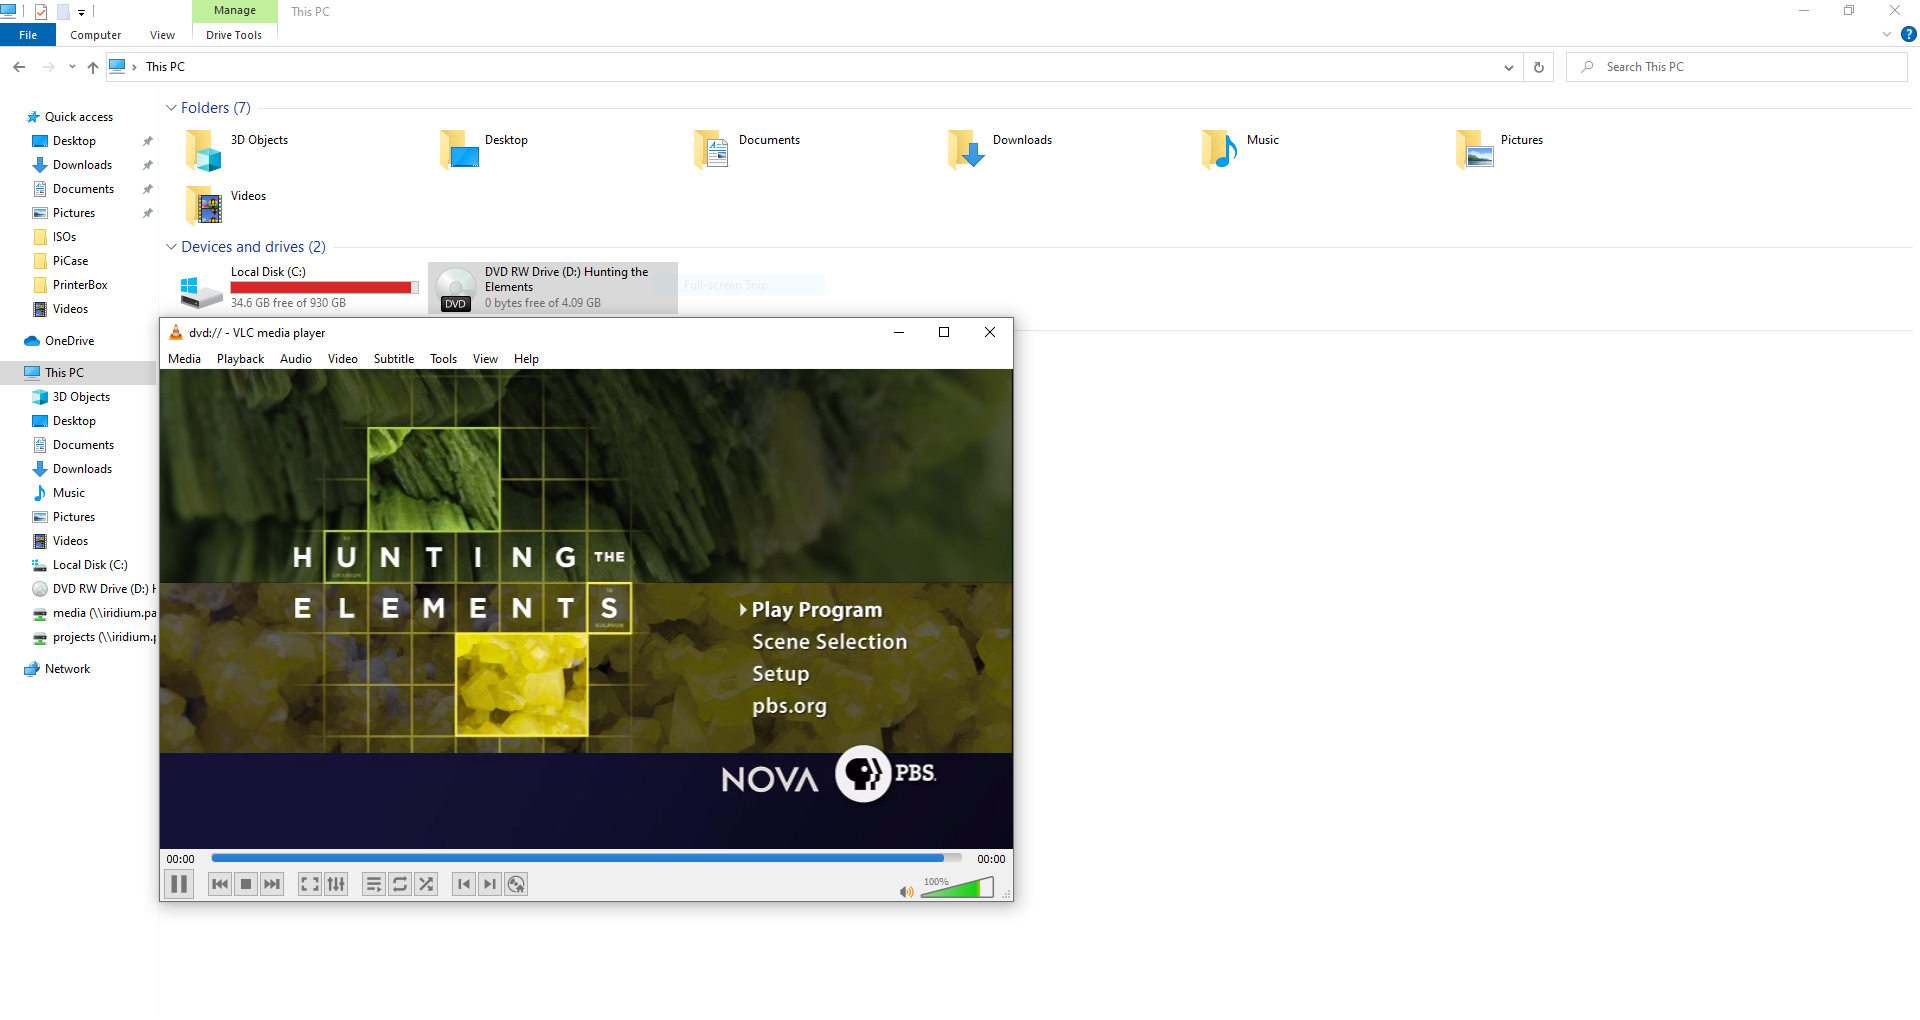Open VLC Playback menu
1920x1020 pixels.
point(241,359)
